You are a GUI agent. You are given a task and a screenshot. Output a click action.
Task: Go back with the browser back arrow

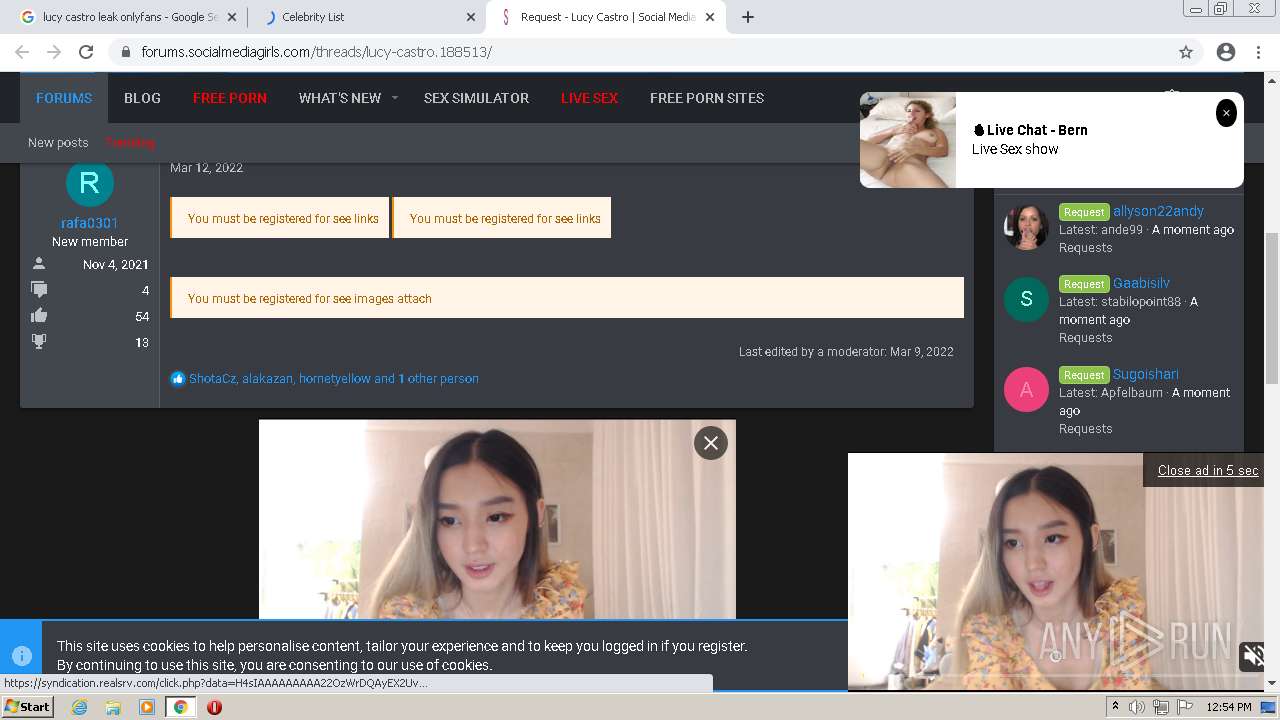(22, 52)
